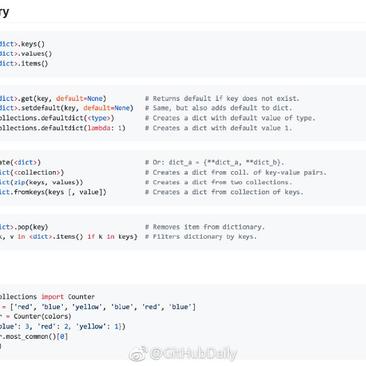Click the 'ate(<dict>)' code line
Viewport: 366px width, 366px height.
[x=20, y=163]
